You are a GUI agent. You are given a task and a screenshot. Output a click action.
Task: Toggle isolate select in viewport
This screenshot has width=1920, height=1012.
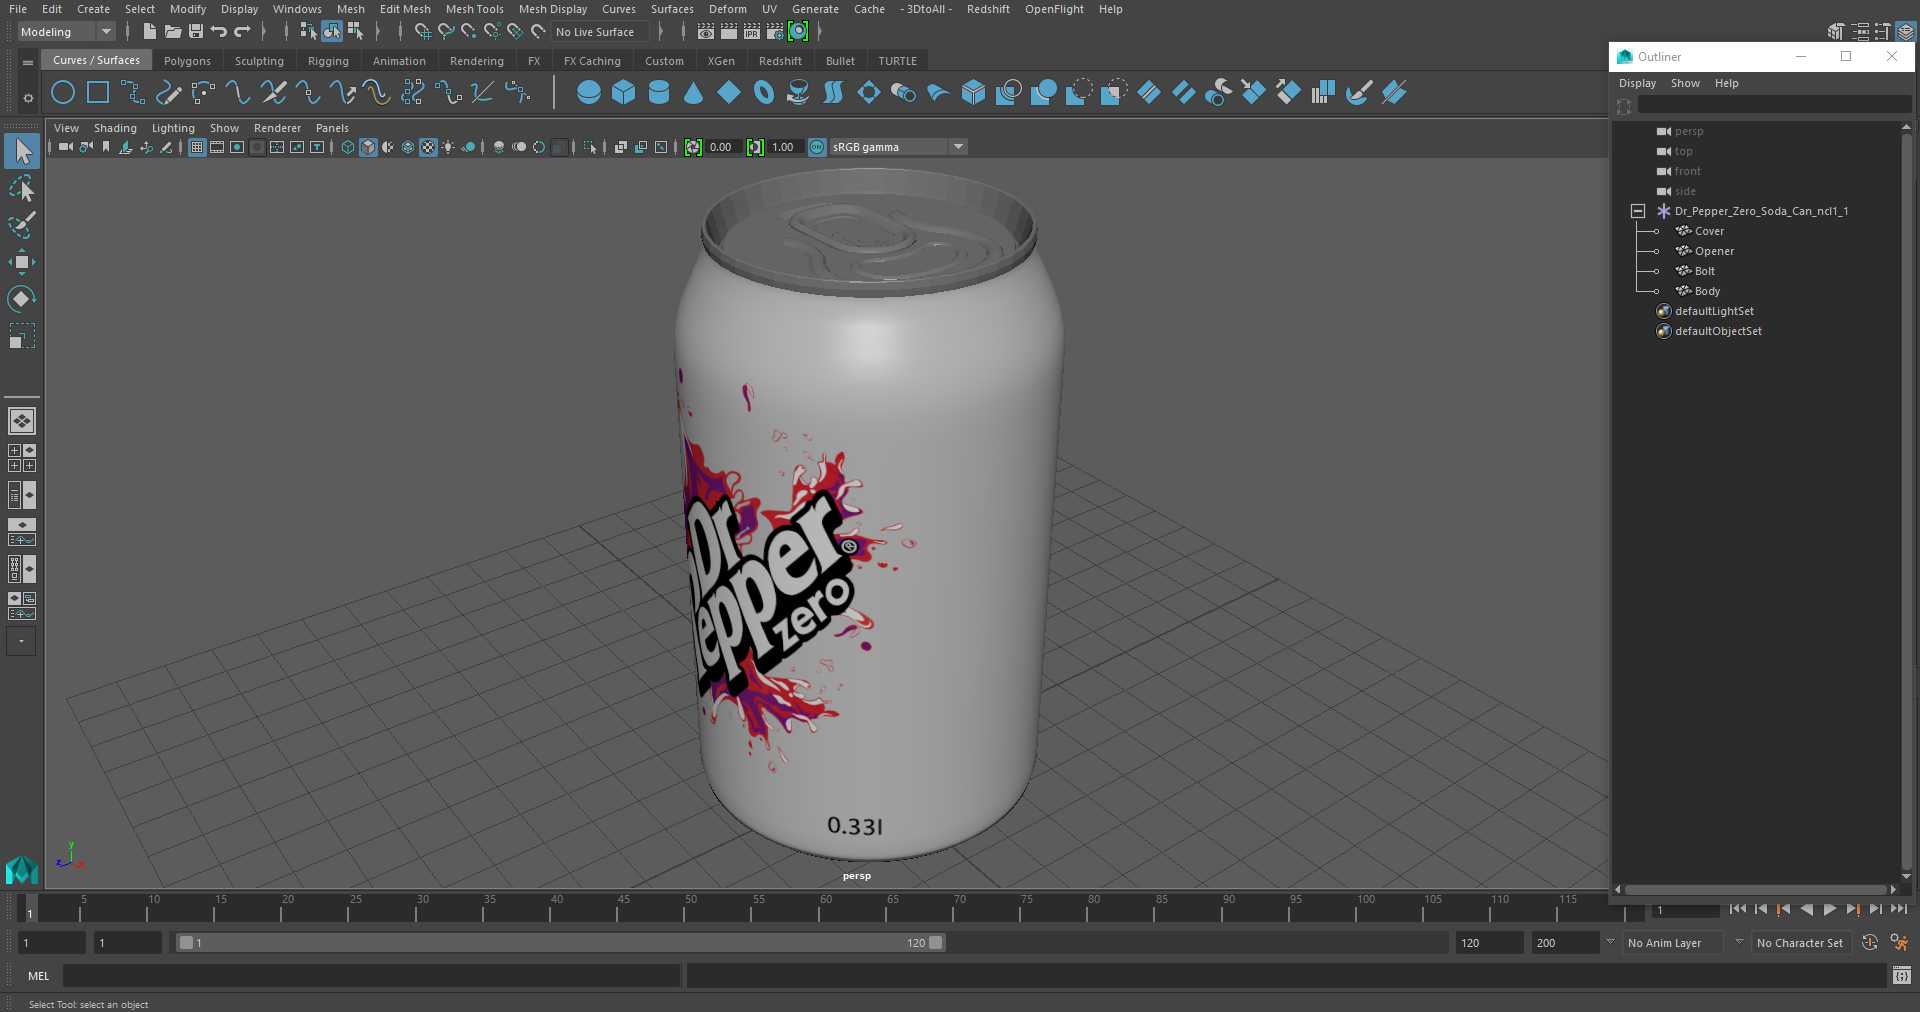tap(590, 147)
